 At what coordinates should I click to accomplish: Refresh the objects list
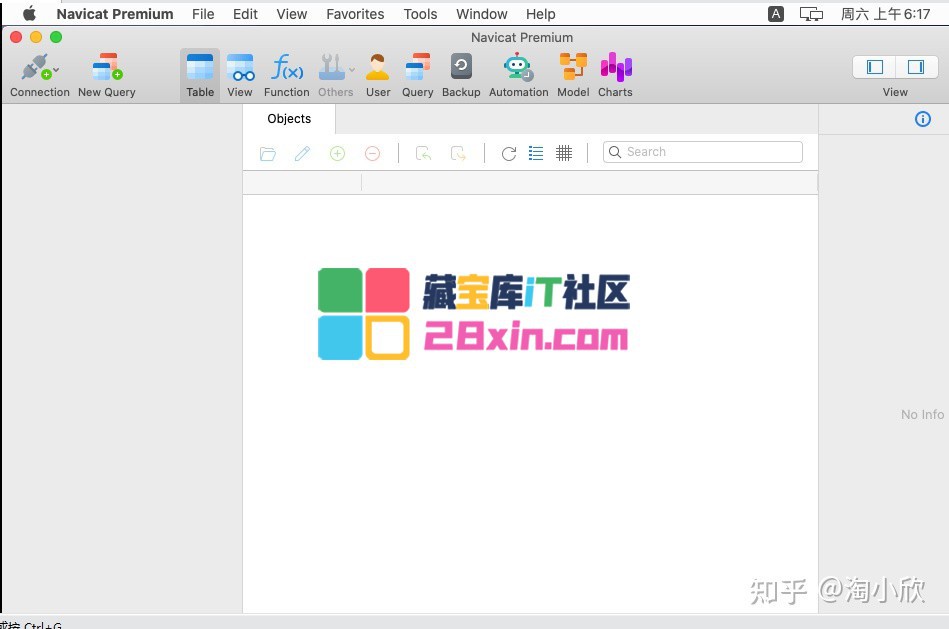tap(509, 154)
